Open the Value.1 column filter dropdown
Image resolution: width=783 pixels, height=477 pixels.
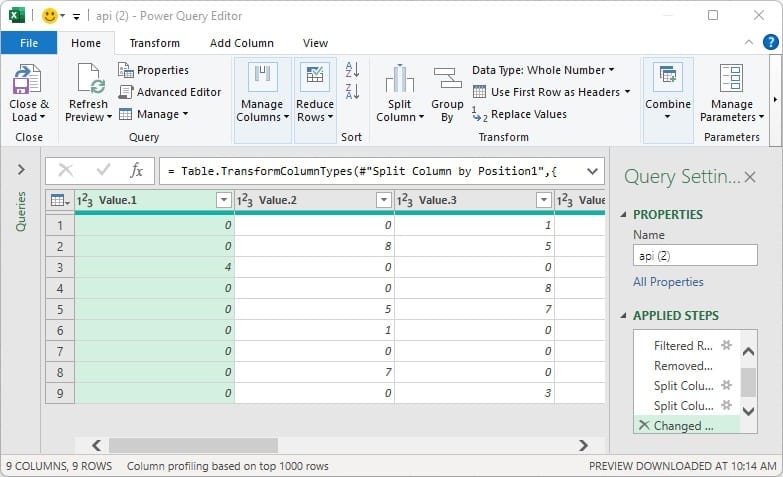[x=223, y=201]
